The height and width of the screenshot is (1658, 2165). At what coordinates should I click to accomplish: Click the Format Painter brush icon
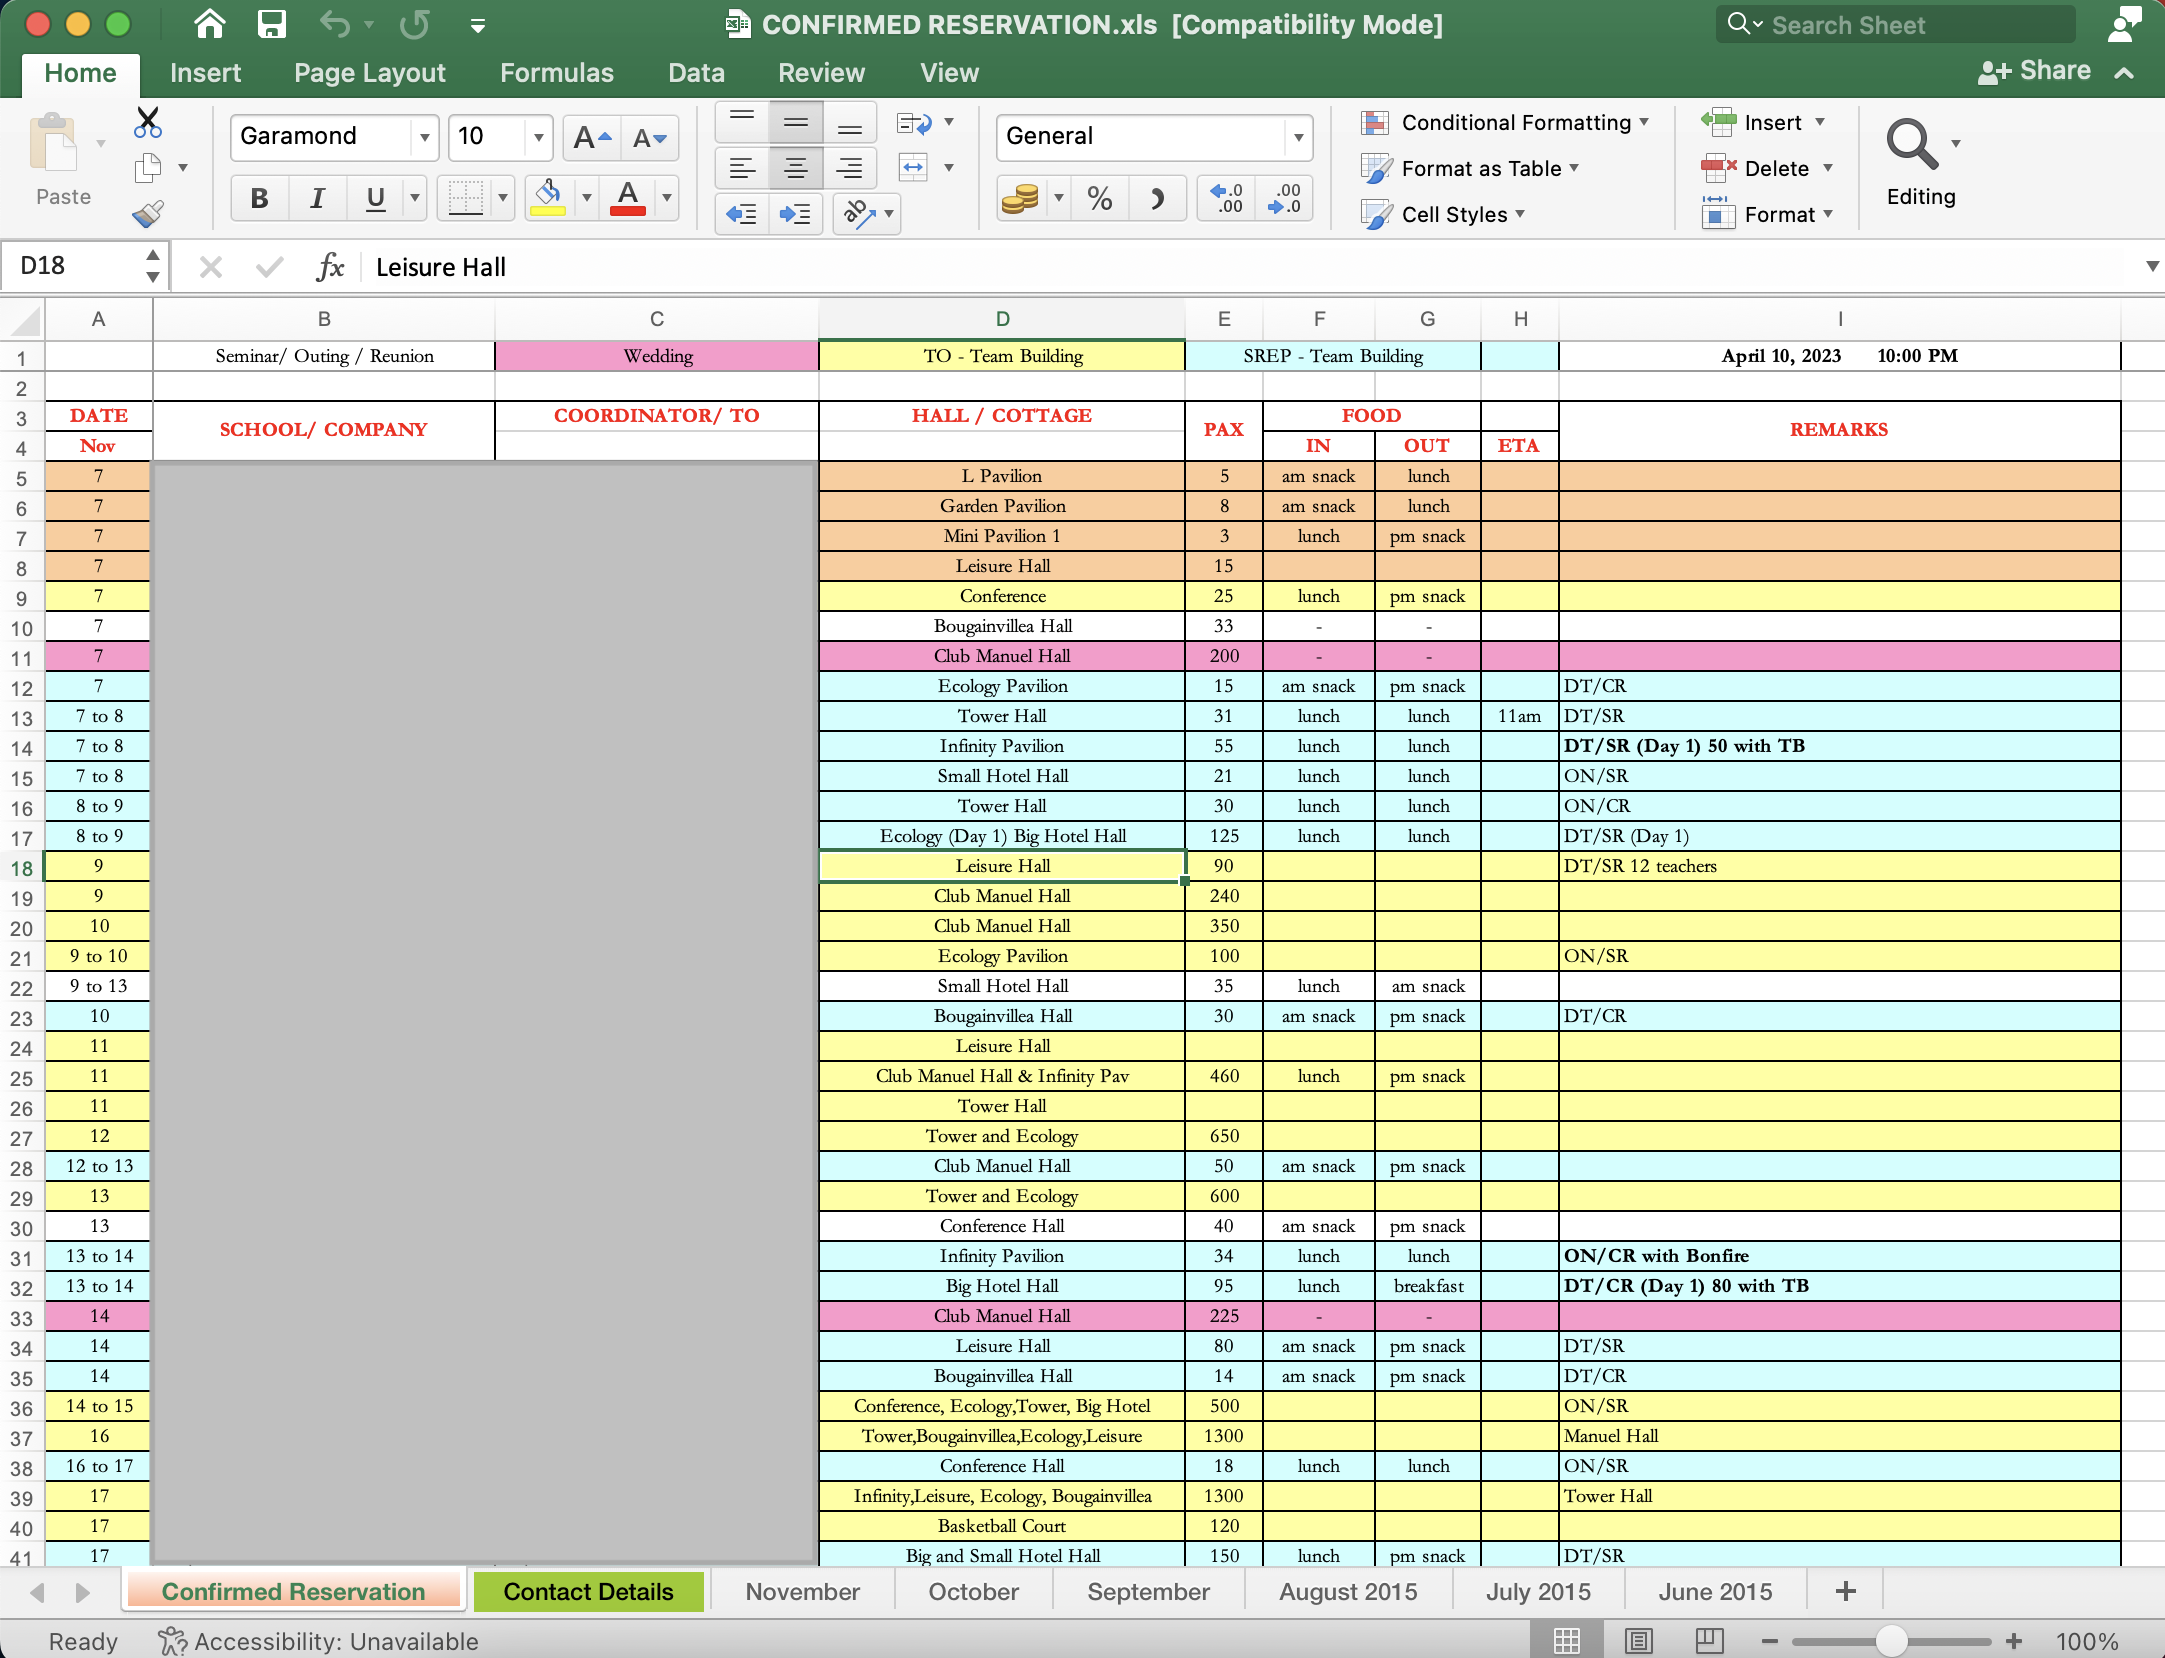[x=148, y=213]
